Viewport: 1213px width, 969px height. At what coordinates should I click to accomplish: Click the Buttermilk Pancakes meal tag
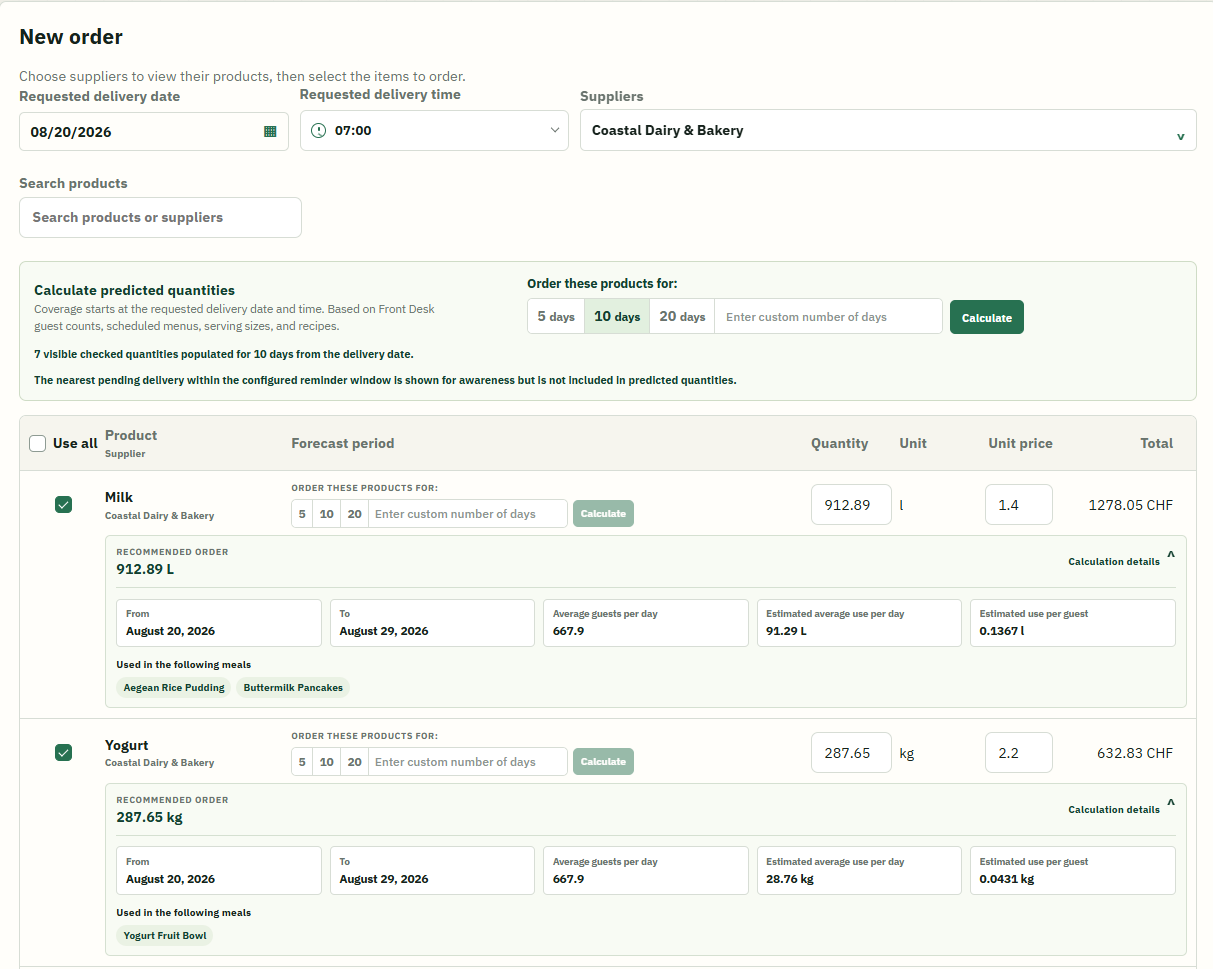click(x=293, y=688)
